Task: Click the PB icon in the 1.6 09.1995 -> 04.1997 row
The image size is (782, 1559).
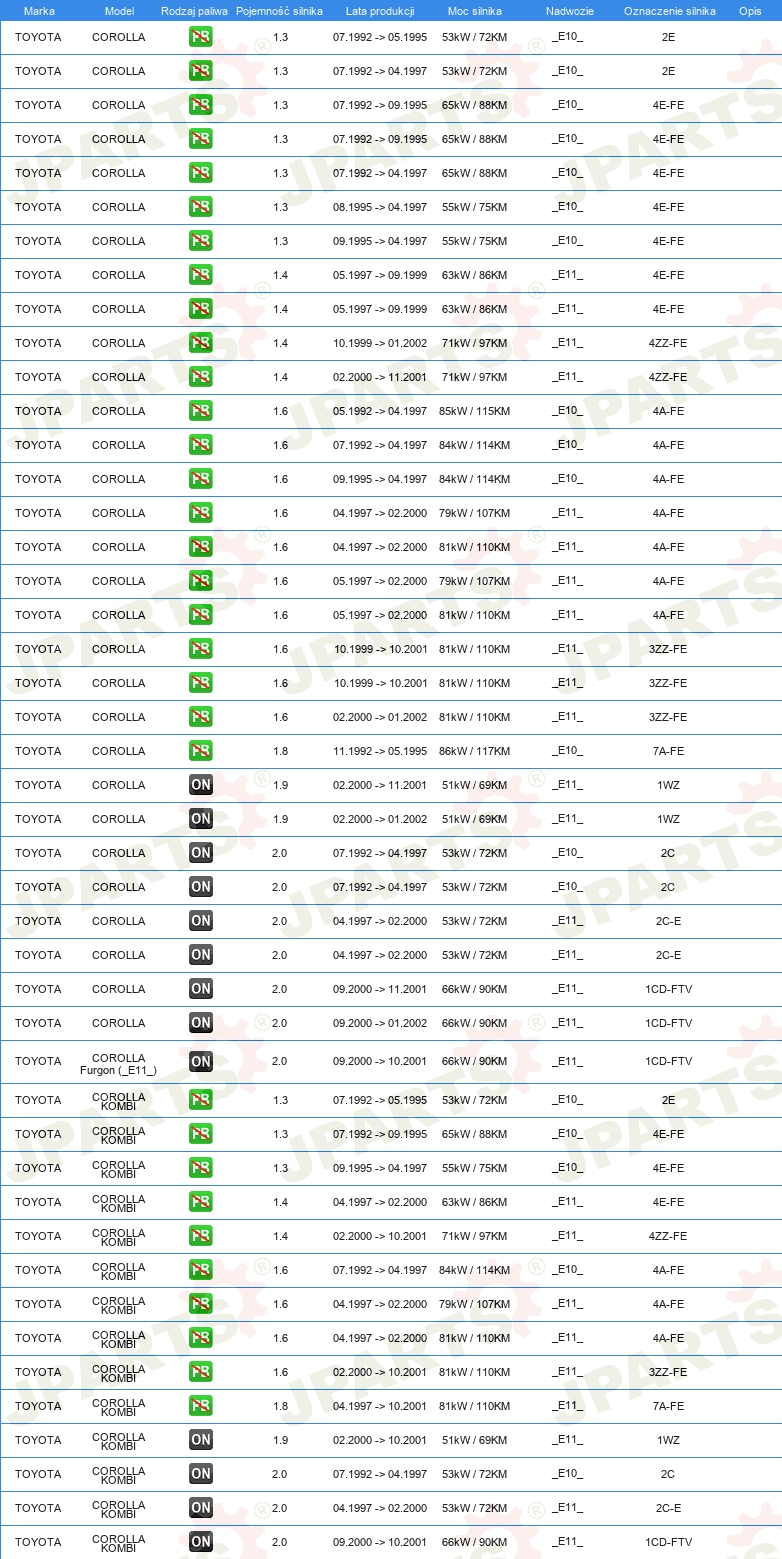Action: [200, 479]
